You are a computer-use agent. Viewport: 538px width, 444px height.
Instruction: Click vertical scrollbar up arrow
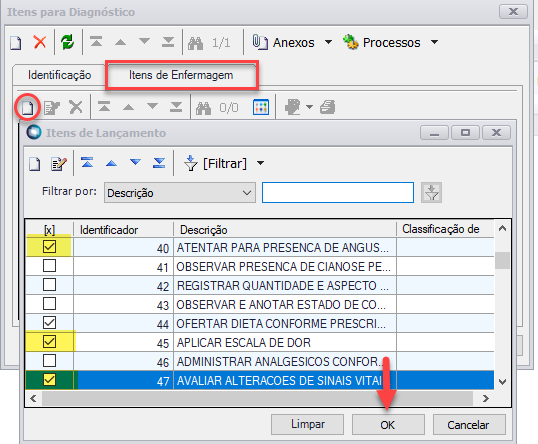point(502,228)
